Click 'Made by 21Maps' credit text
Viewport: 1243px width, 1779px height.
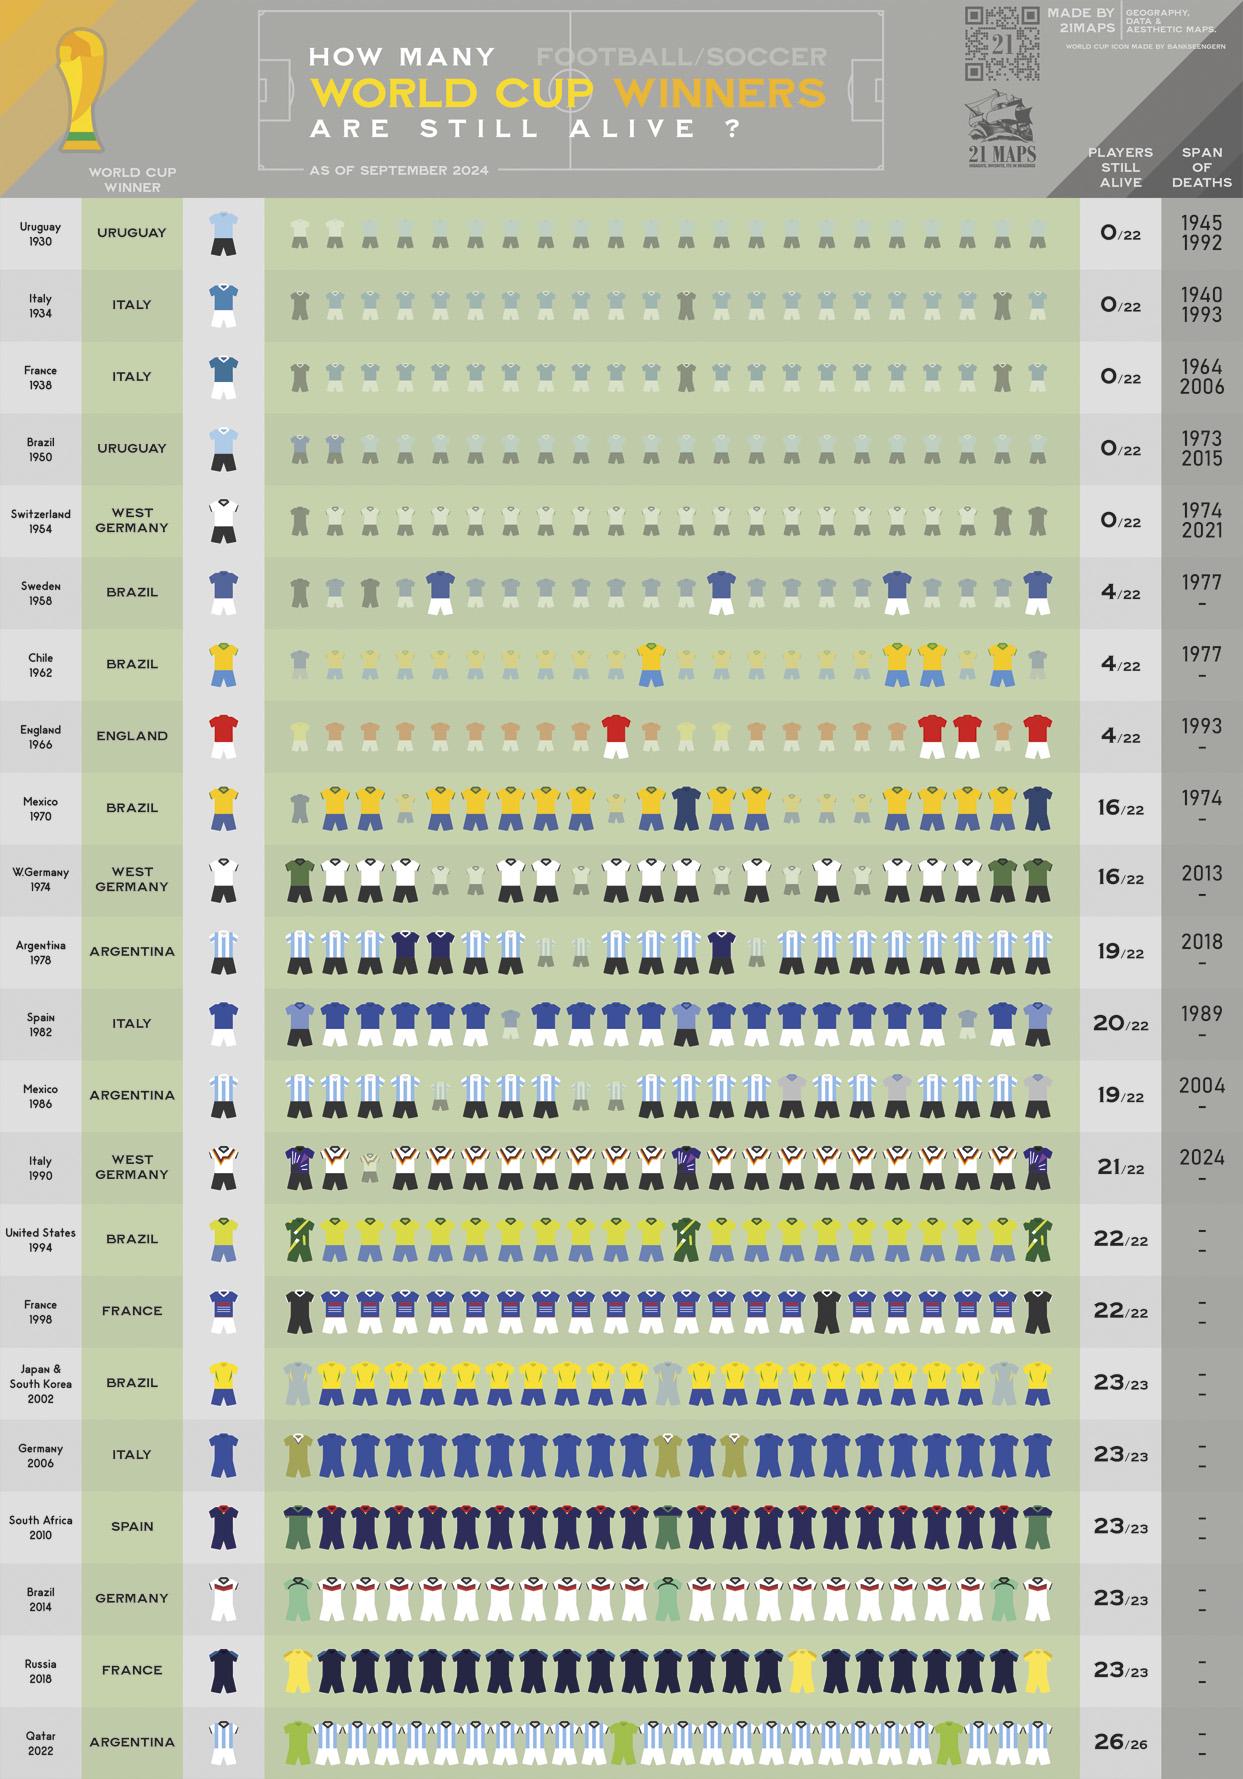pyautogui.click(x=1081, y=20)
